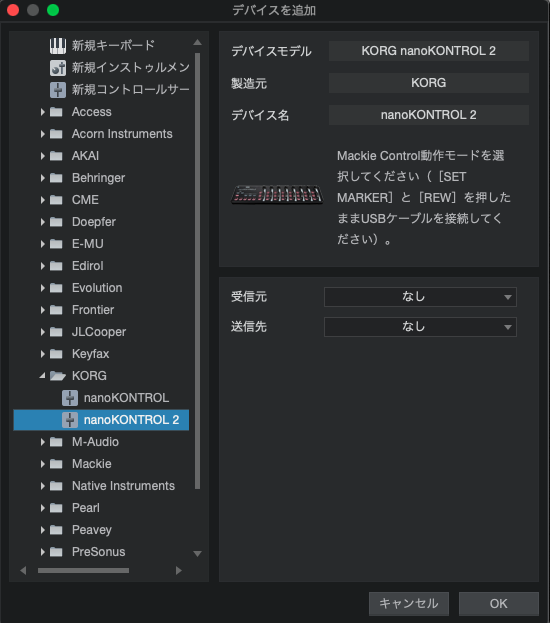Click the キャンセル button
This screenshot has height=623, width=550.
(409, 604)
